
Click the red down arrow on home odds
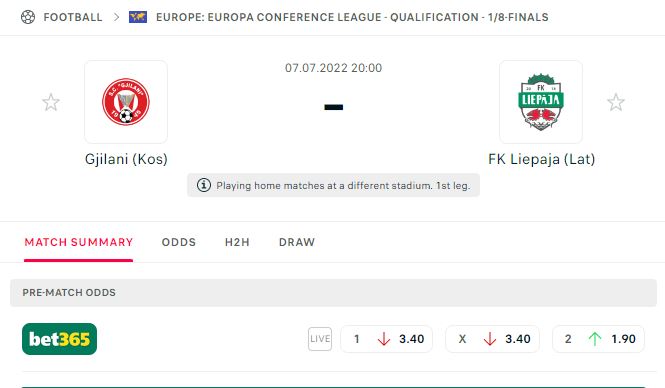point(384,339)
